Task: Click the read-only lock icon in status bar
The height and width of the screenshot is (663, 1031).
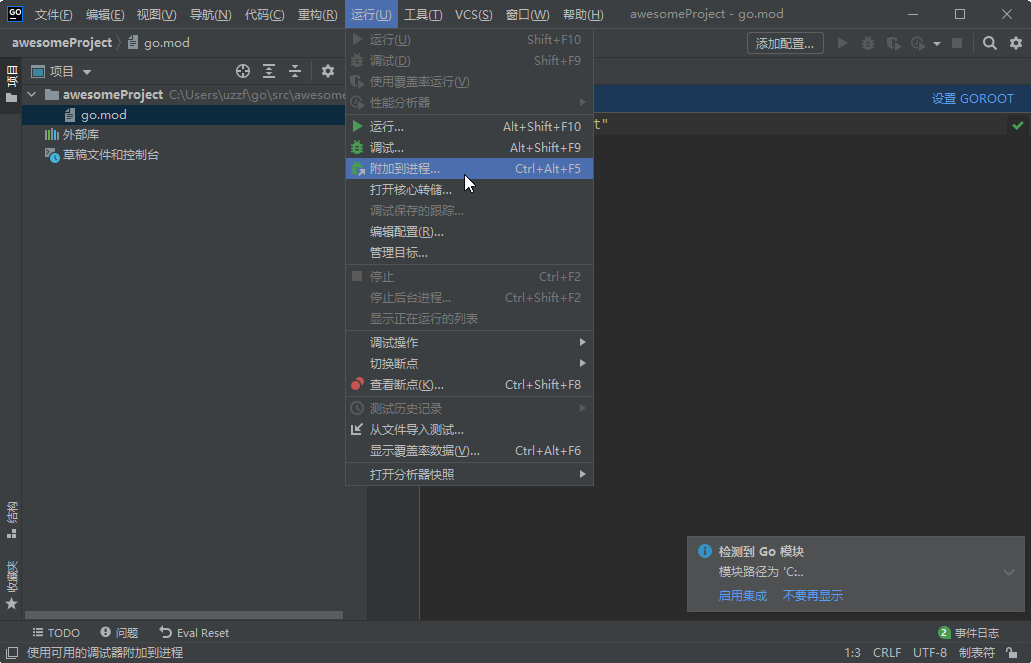Action: tap(1012, 652)
